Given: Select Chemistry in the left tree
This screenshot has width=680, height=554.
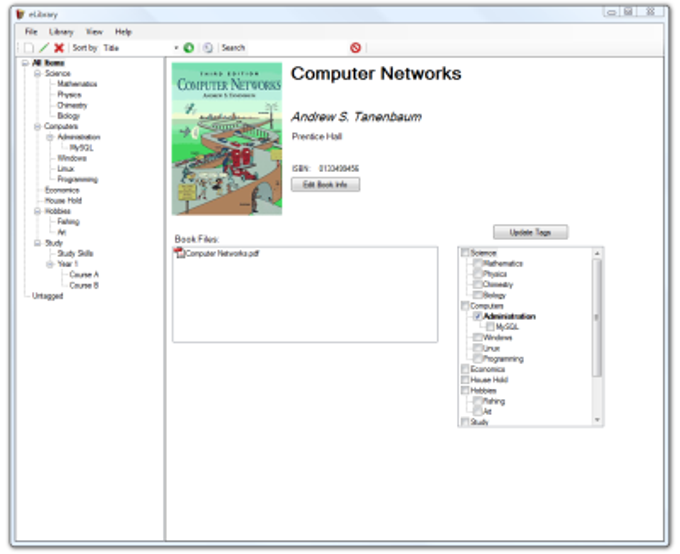Looking at the screenshot, I should tap(72, 105).
